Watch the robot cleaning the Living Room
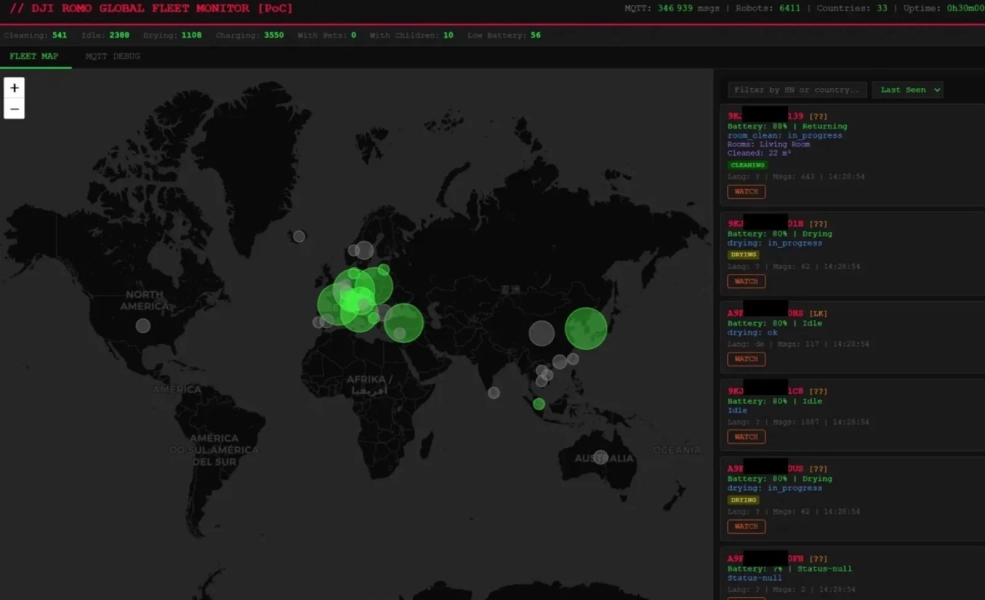This screenshot has height=600, width=985. (x=746, y=191)
